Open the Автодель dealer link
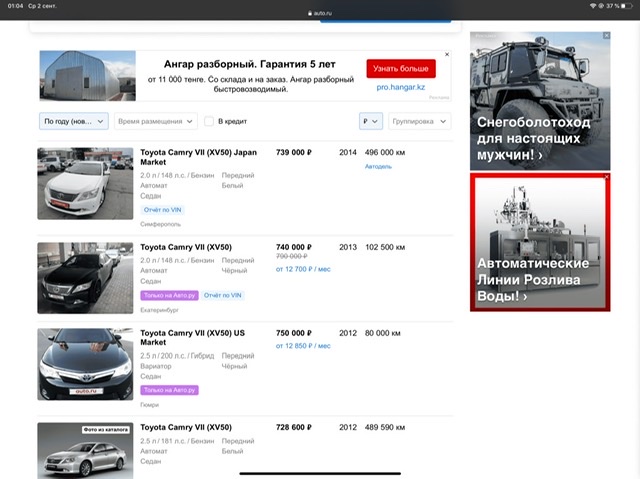 378,166
